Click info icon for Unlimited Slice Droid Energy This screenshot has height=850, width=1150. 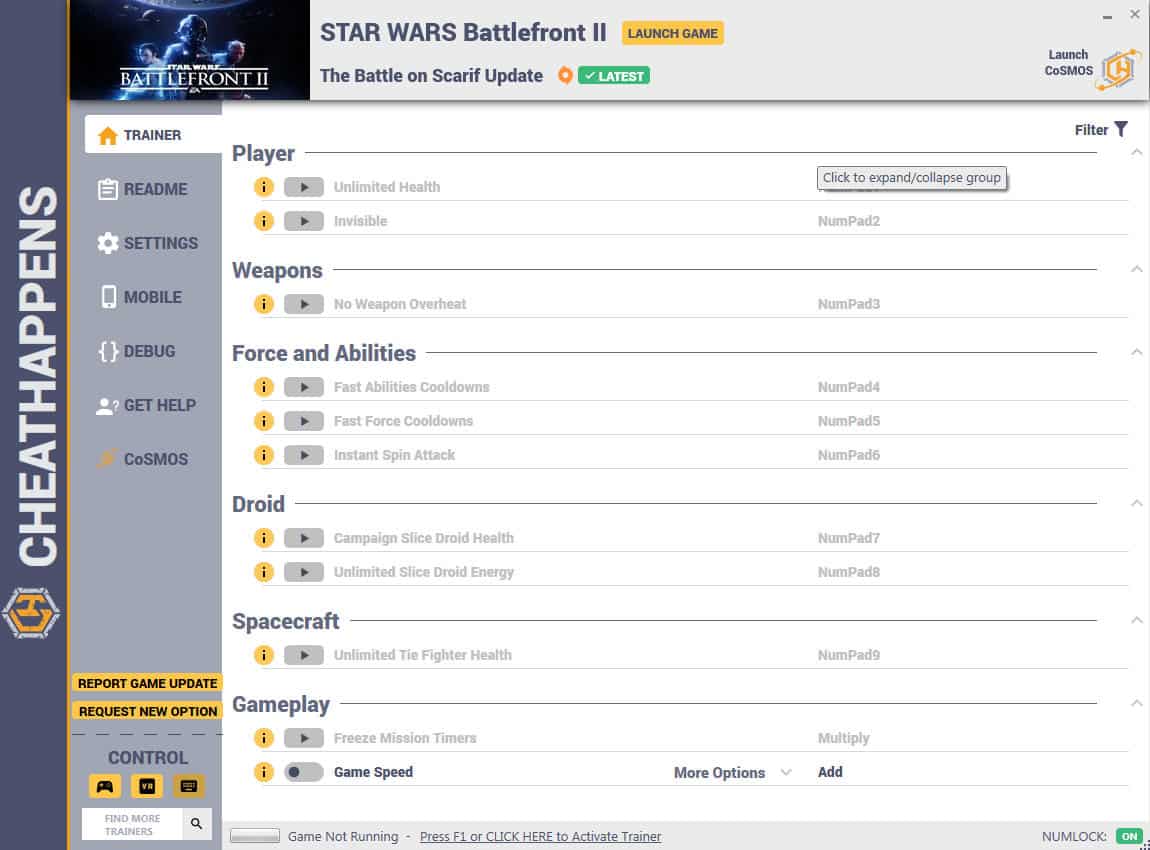click(263, 572)
